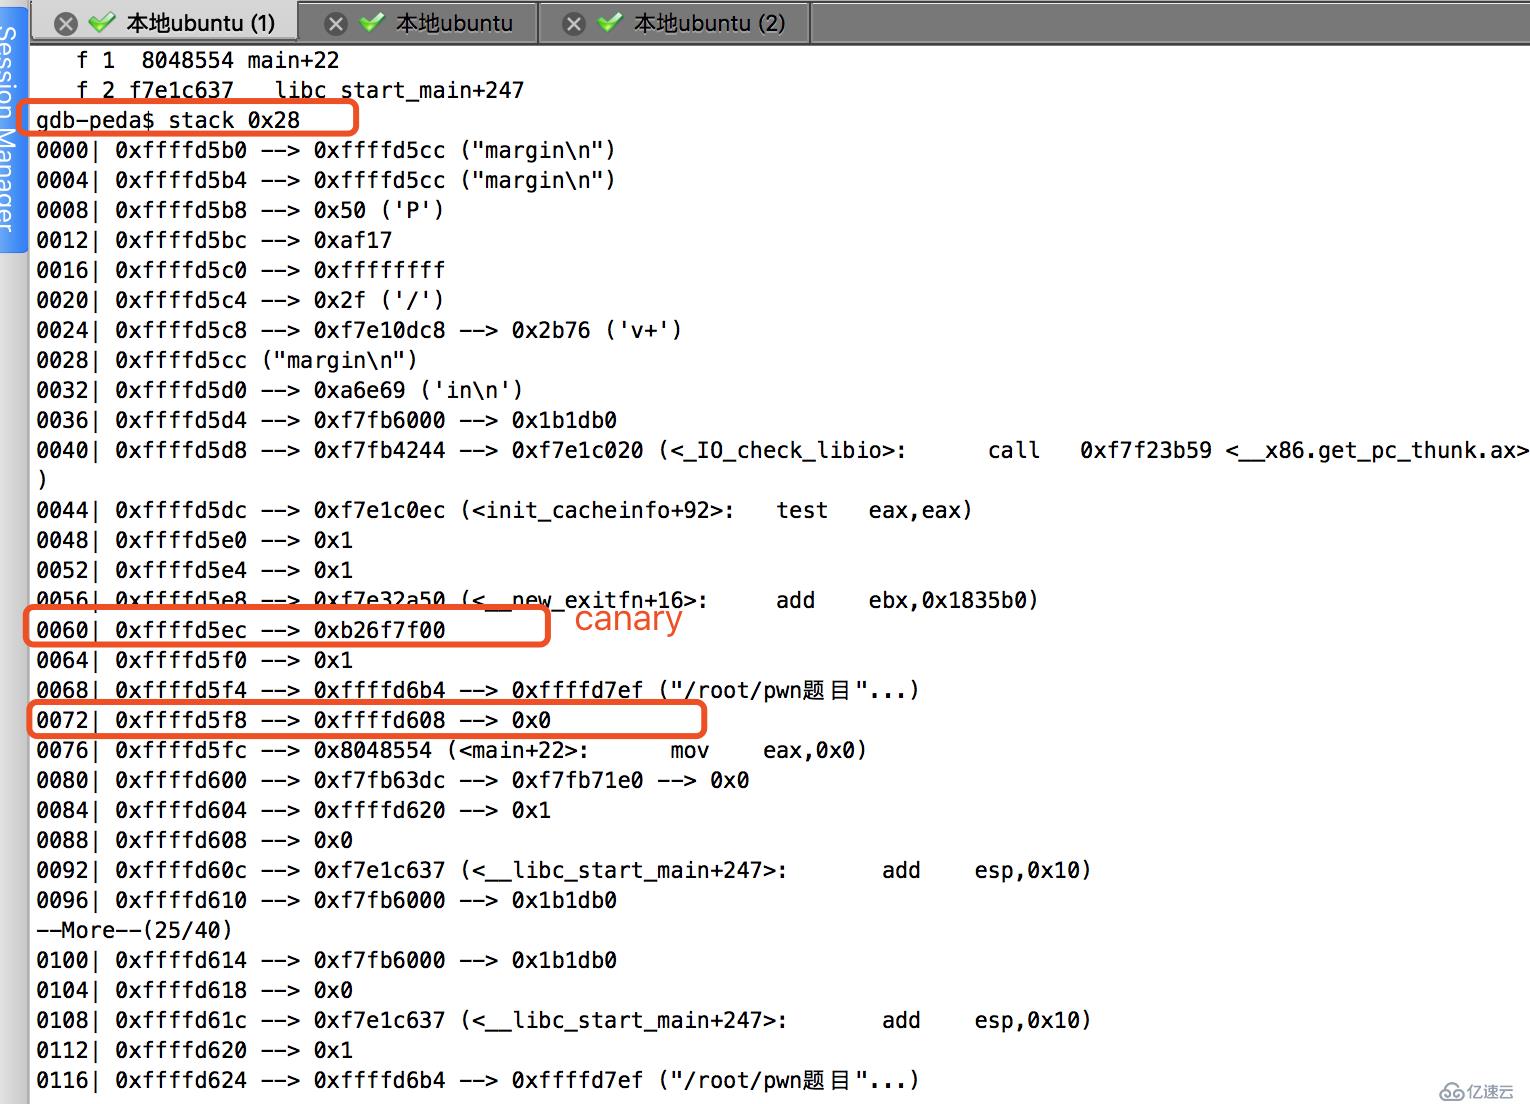Click green checkmark on 本地ubuntu (1) tab
Viewport: 1530px width, 1104px height.
click(x=102, y=22)
